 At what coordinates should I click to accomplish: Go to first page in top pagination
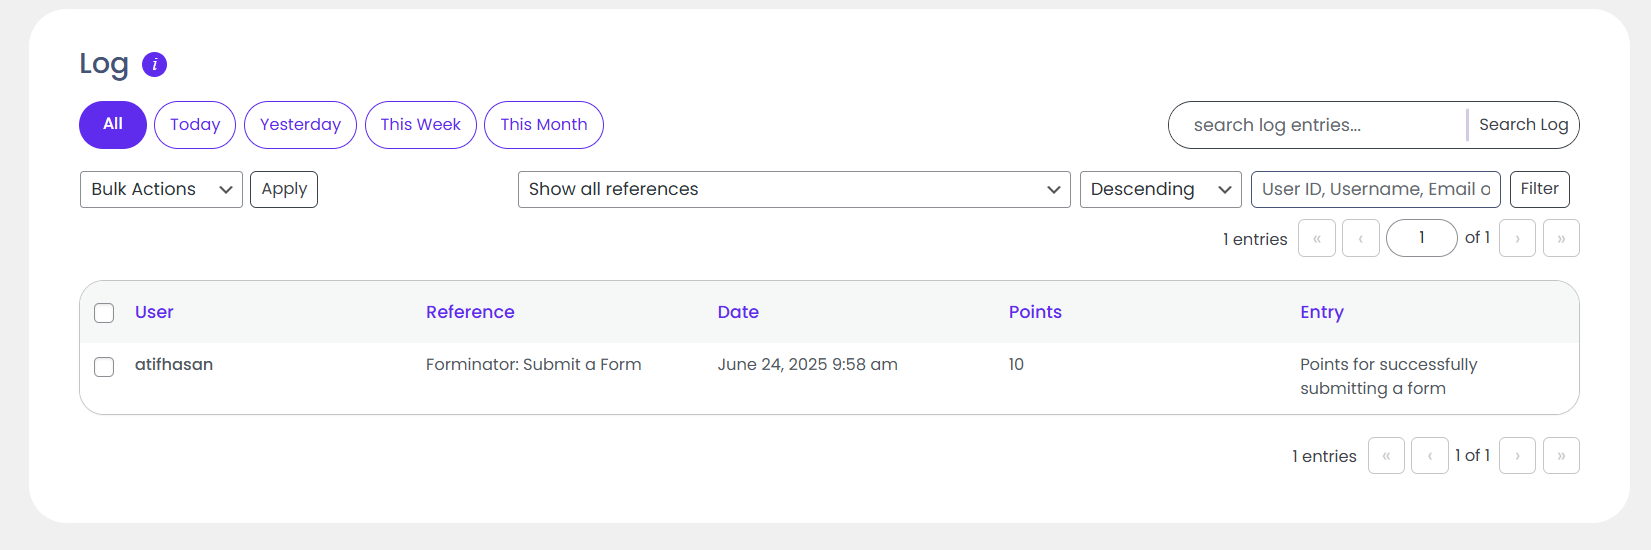(x=1316, y=238)
